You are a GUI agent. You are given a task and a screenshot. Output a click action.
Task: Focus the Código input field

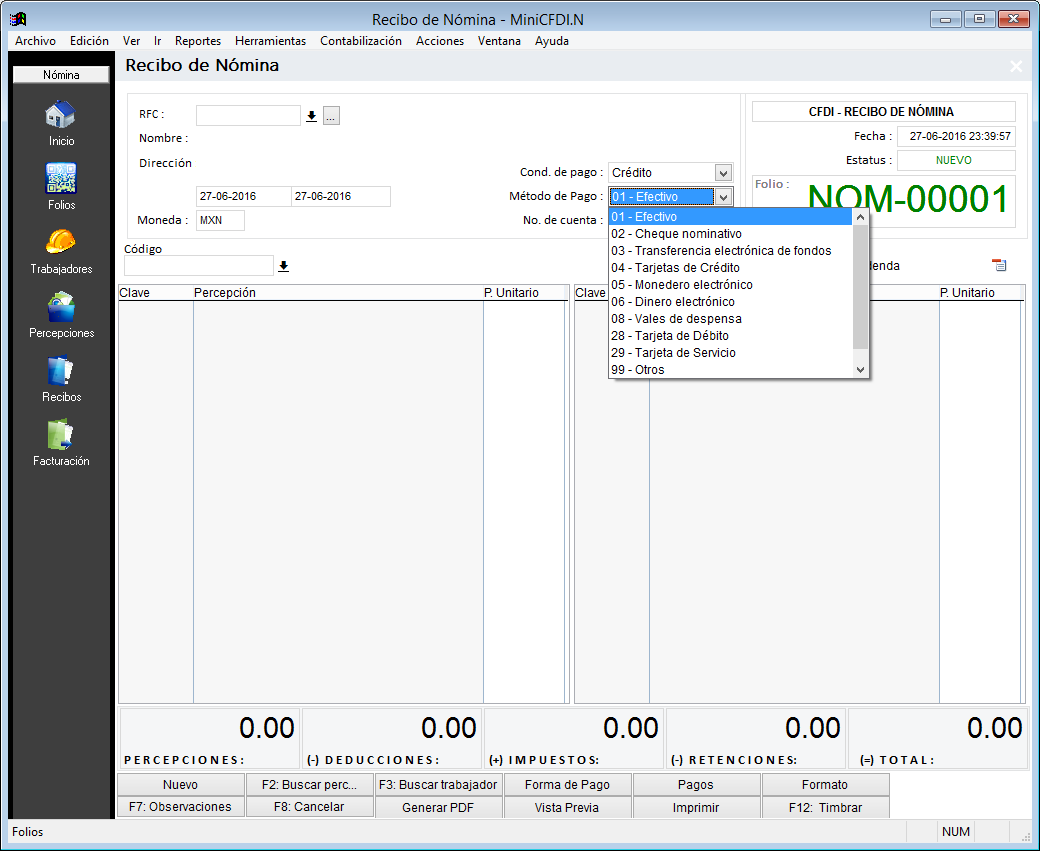click(x=198, y=266)
